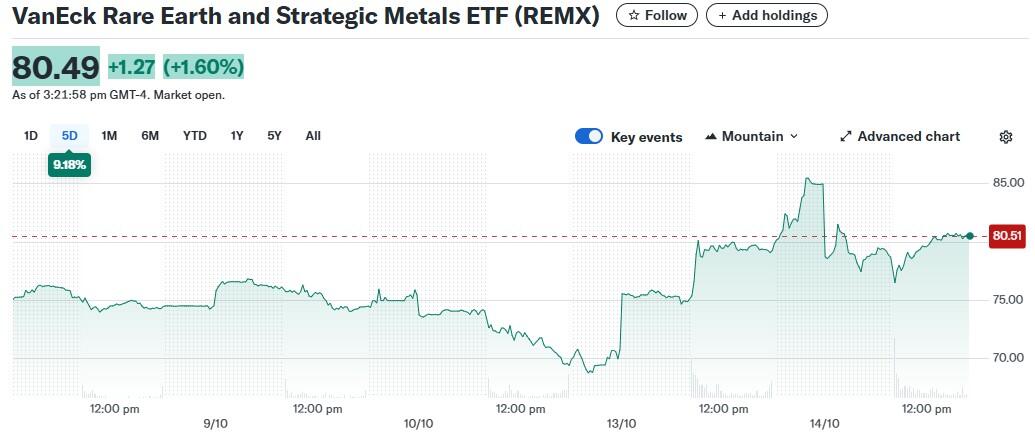Click the plus icon on Add holdings
The width and height of the screenshot is (1035, 446).
722,15
